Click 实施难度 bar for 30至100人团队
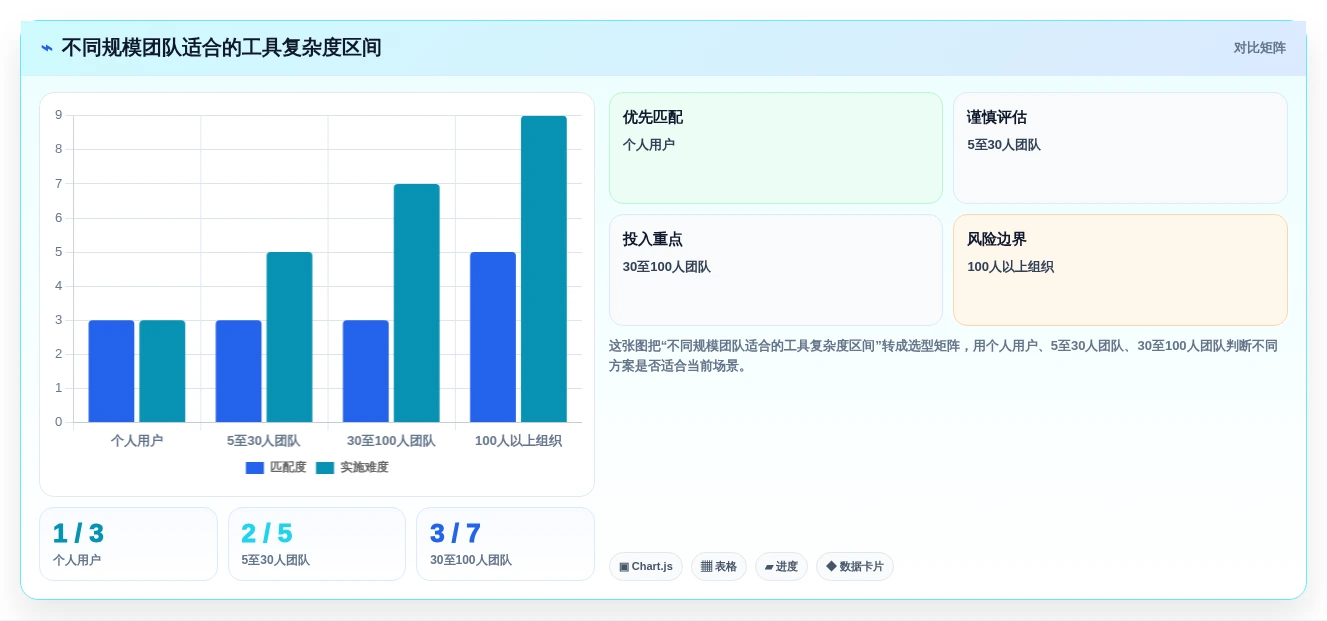Image resolution: width=1327 pixels, height=621 pixels. 417,303
